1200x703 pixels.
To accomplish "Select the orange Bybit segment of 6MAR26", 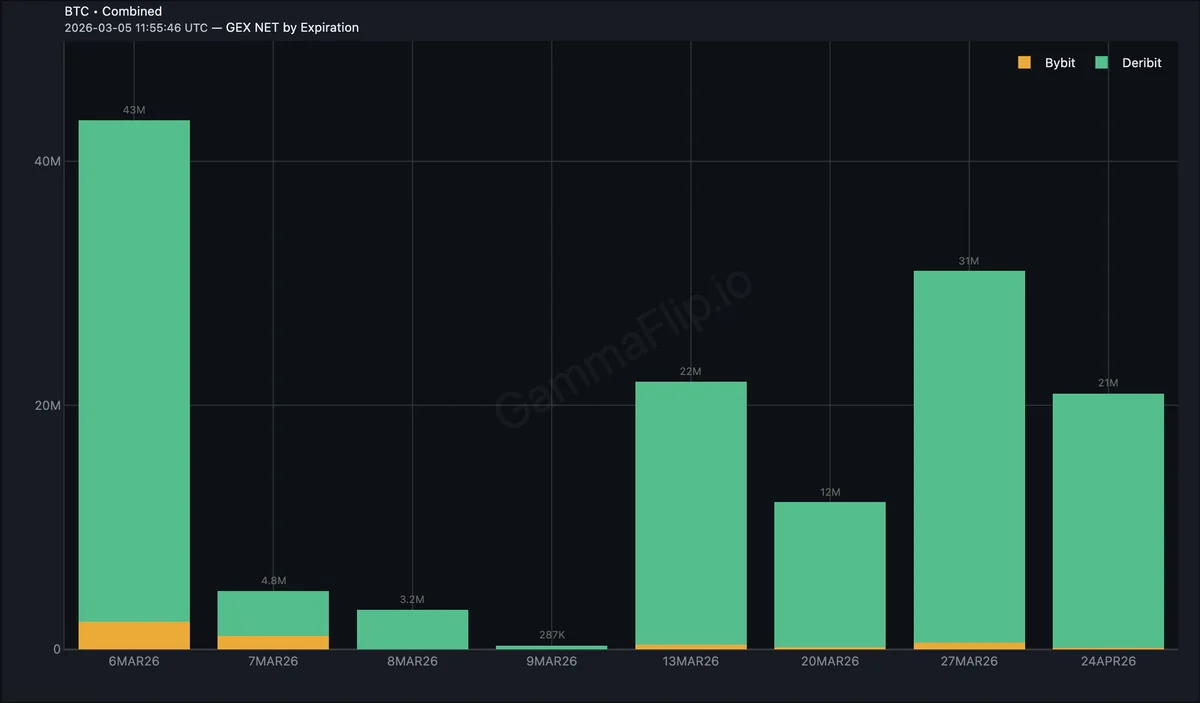I will point(134,635).
